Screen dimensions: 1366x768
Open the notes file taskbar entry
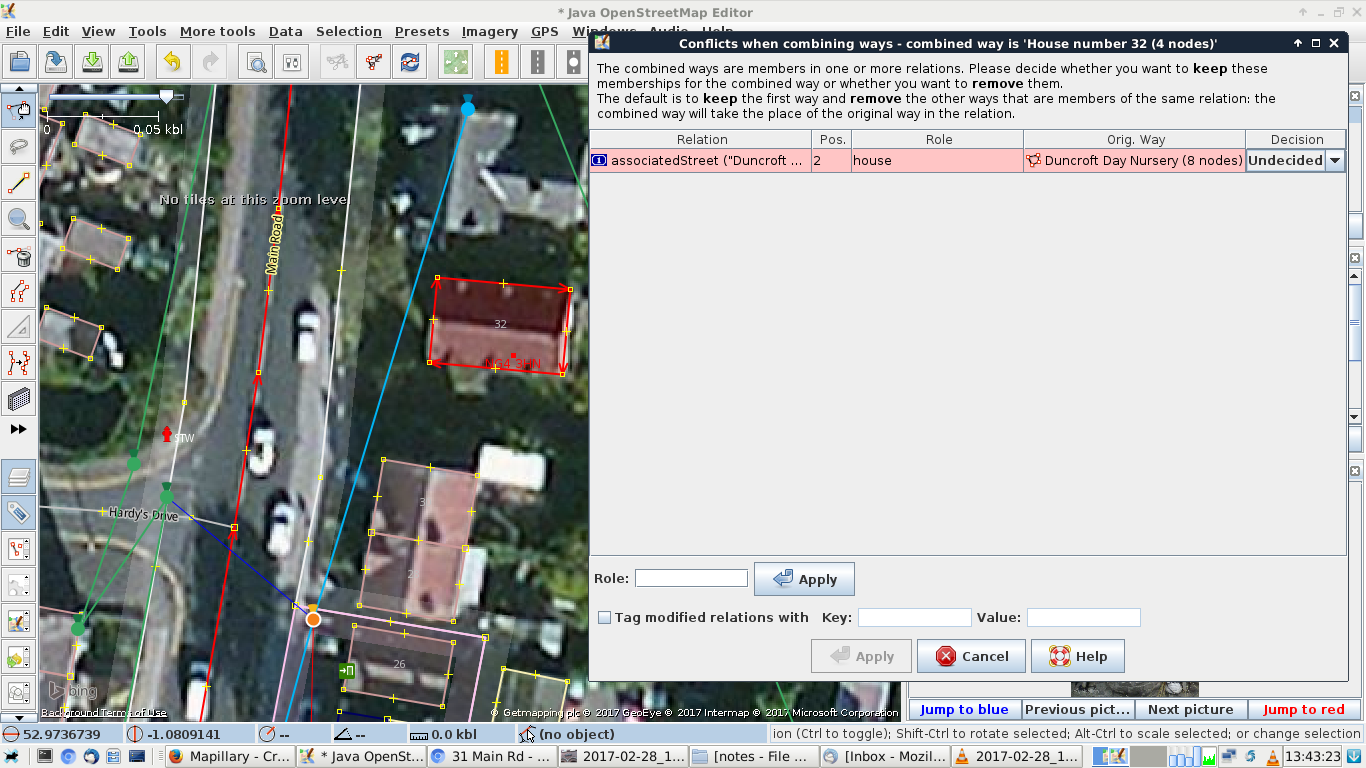pyautogui.click(x=752, y=757)
